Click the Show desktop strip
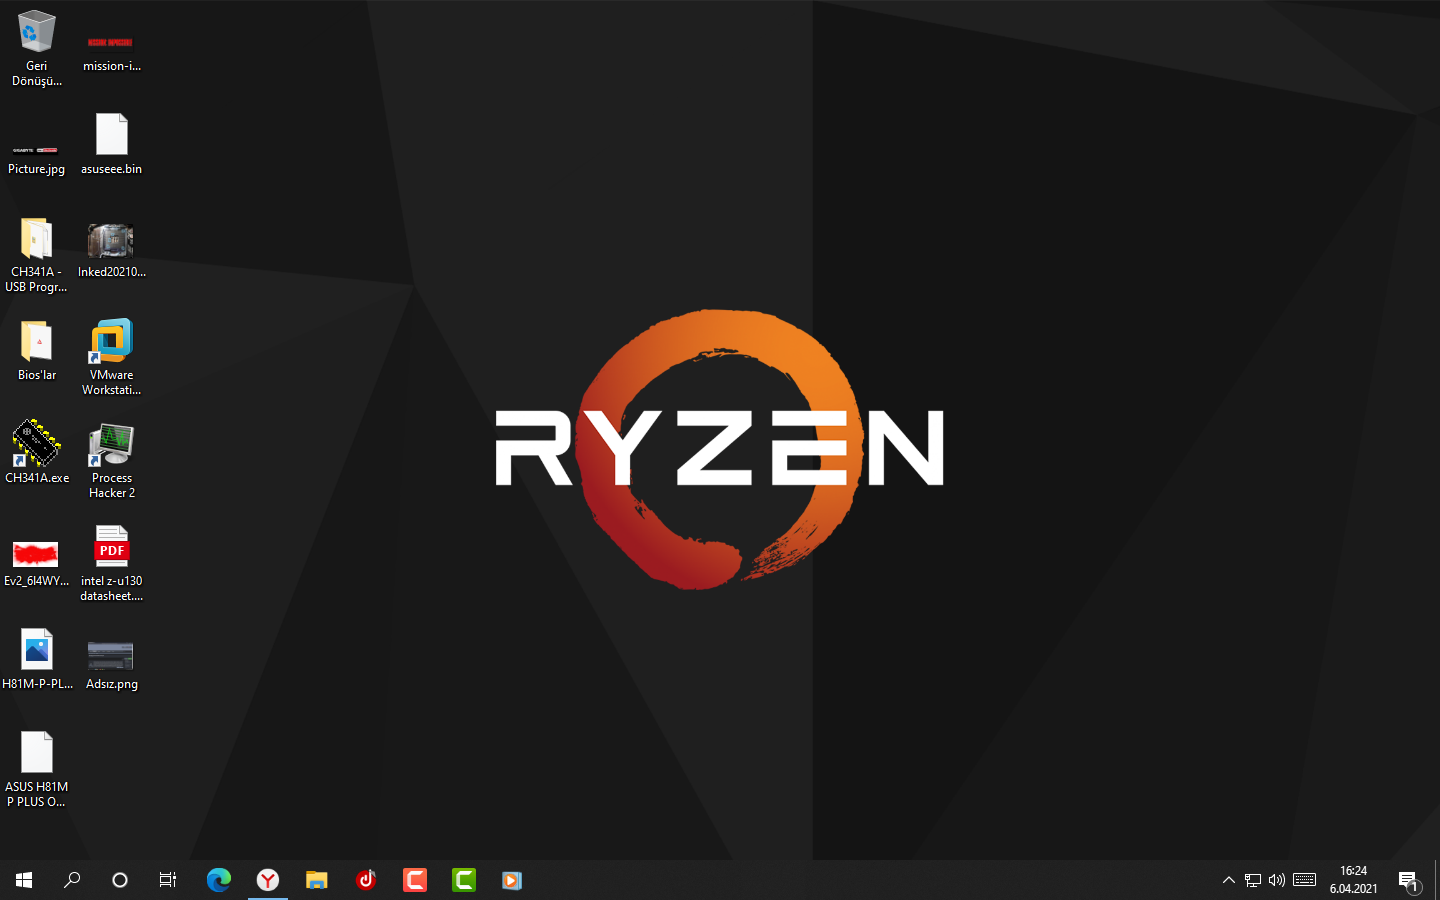The image size is (1440, 900). (x=1437, y=880)
